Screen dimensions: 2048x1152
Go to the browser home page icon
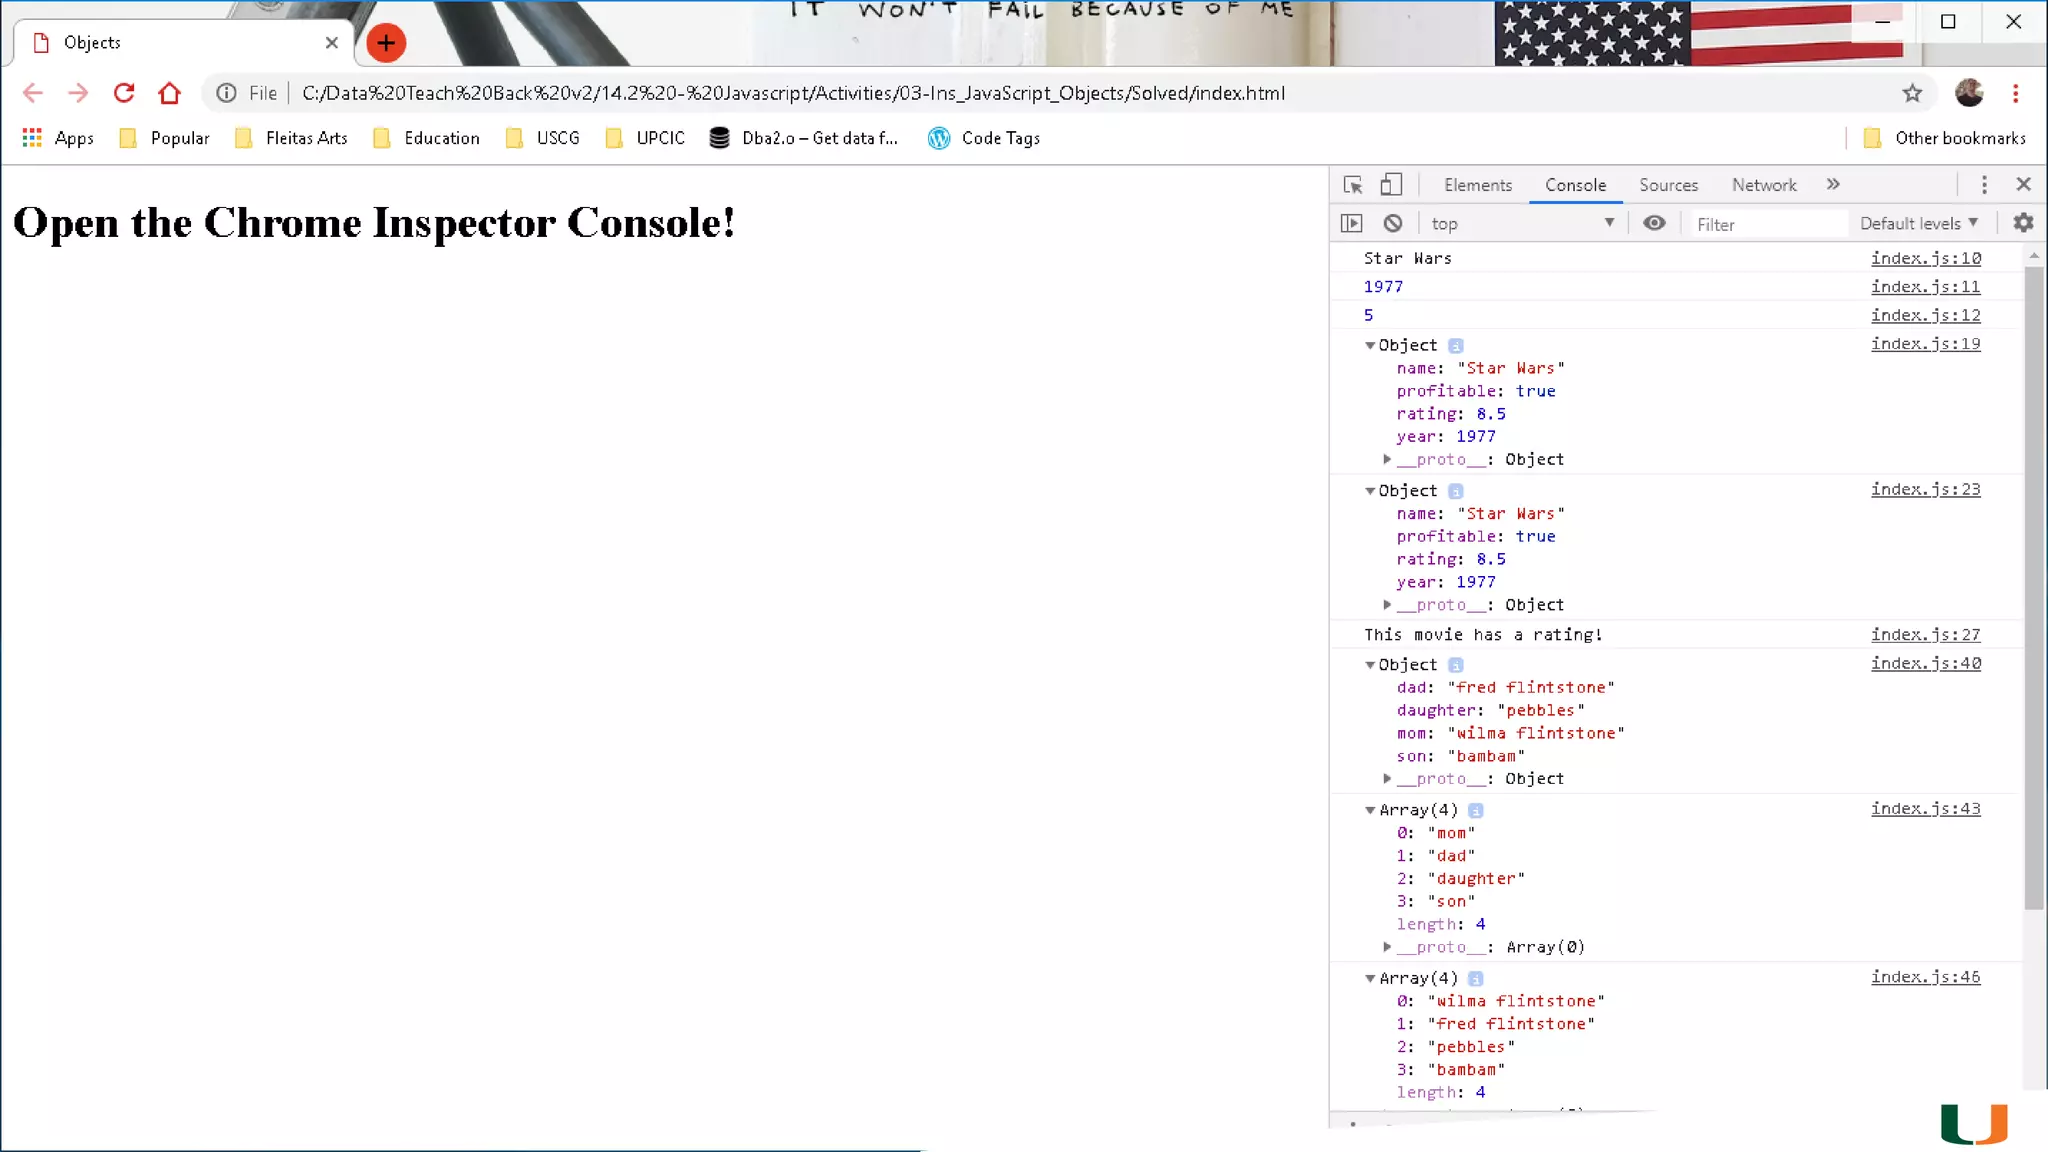(169, 93)
